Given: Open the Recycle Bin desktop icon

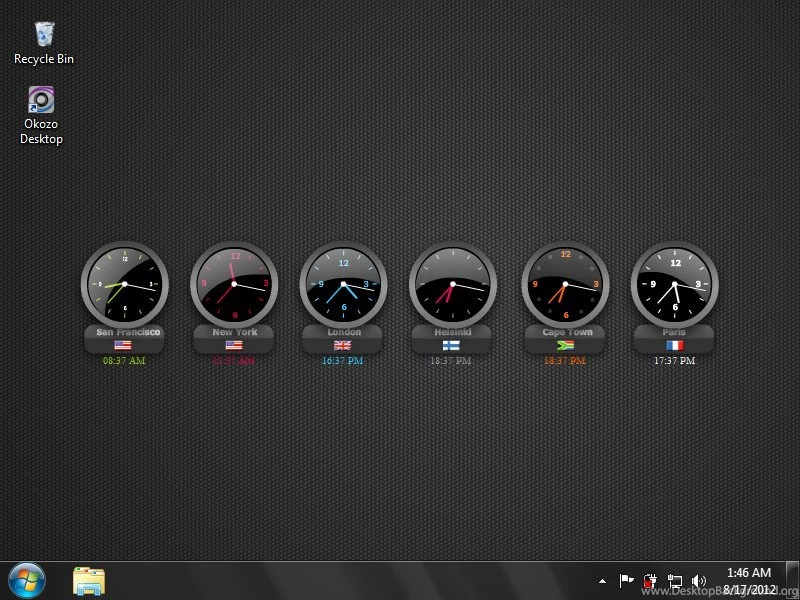Looking at the screenshot, I should point(44,36).
